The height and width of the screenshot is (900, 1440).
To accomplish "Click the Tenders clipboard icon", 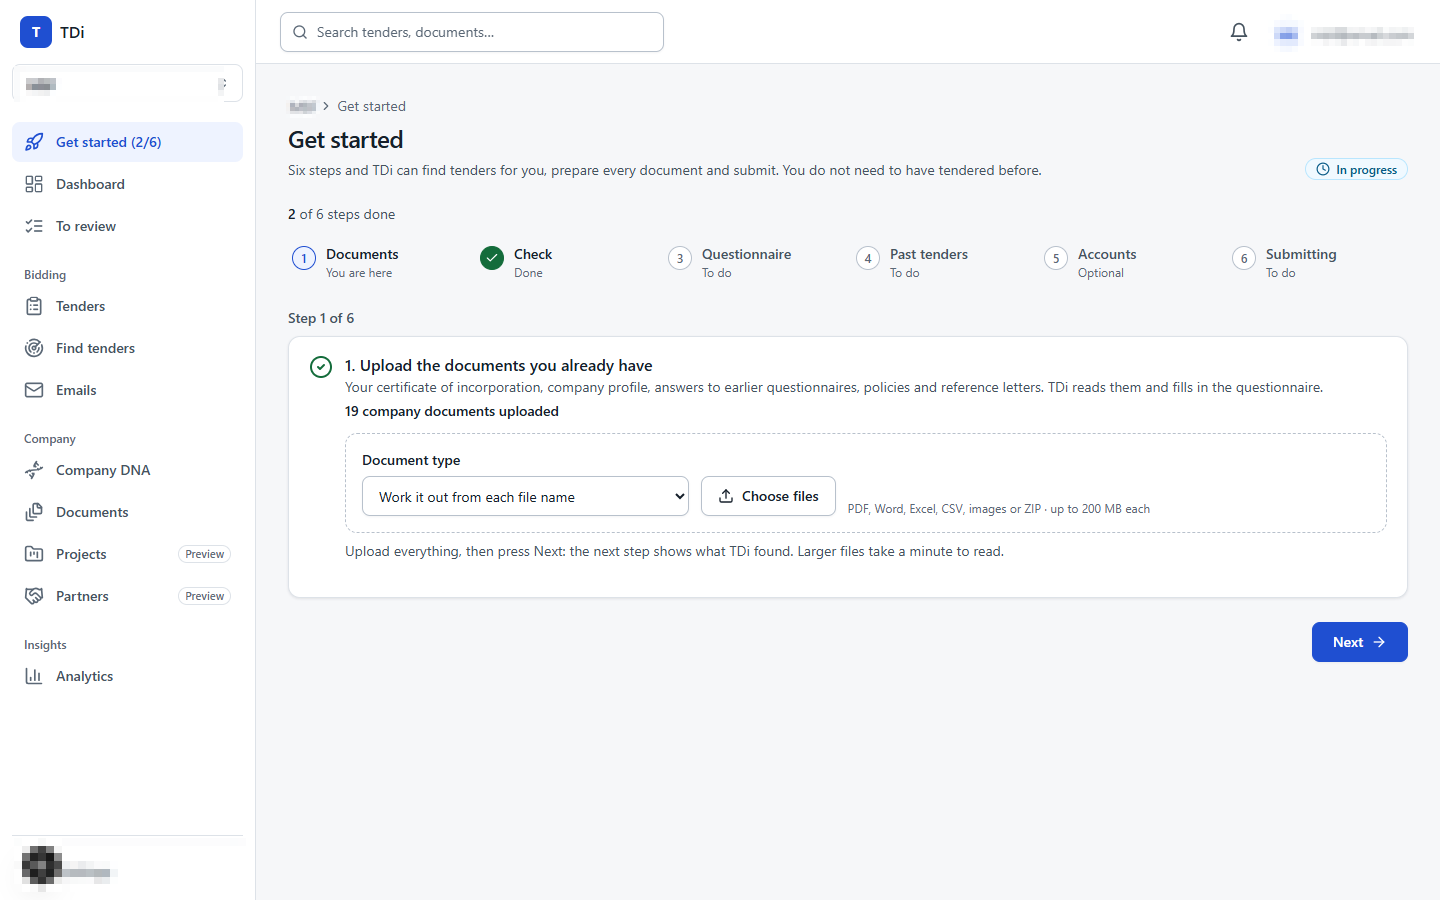I will pyautogui.click(x=34, y=306).
